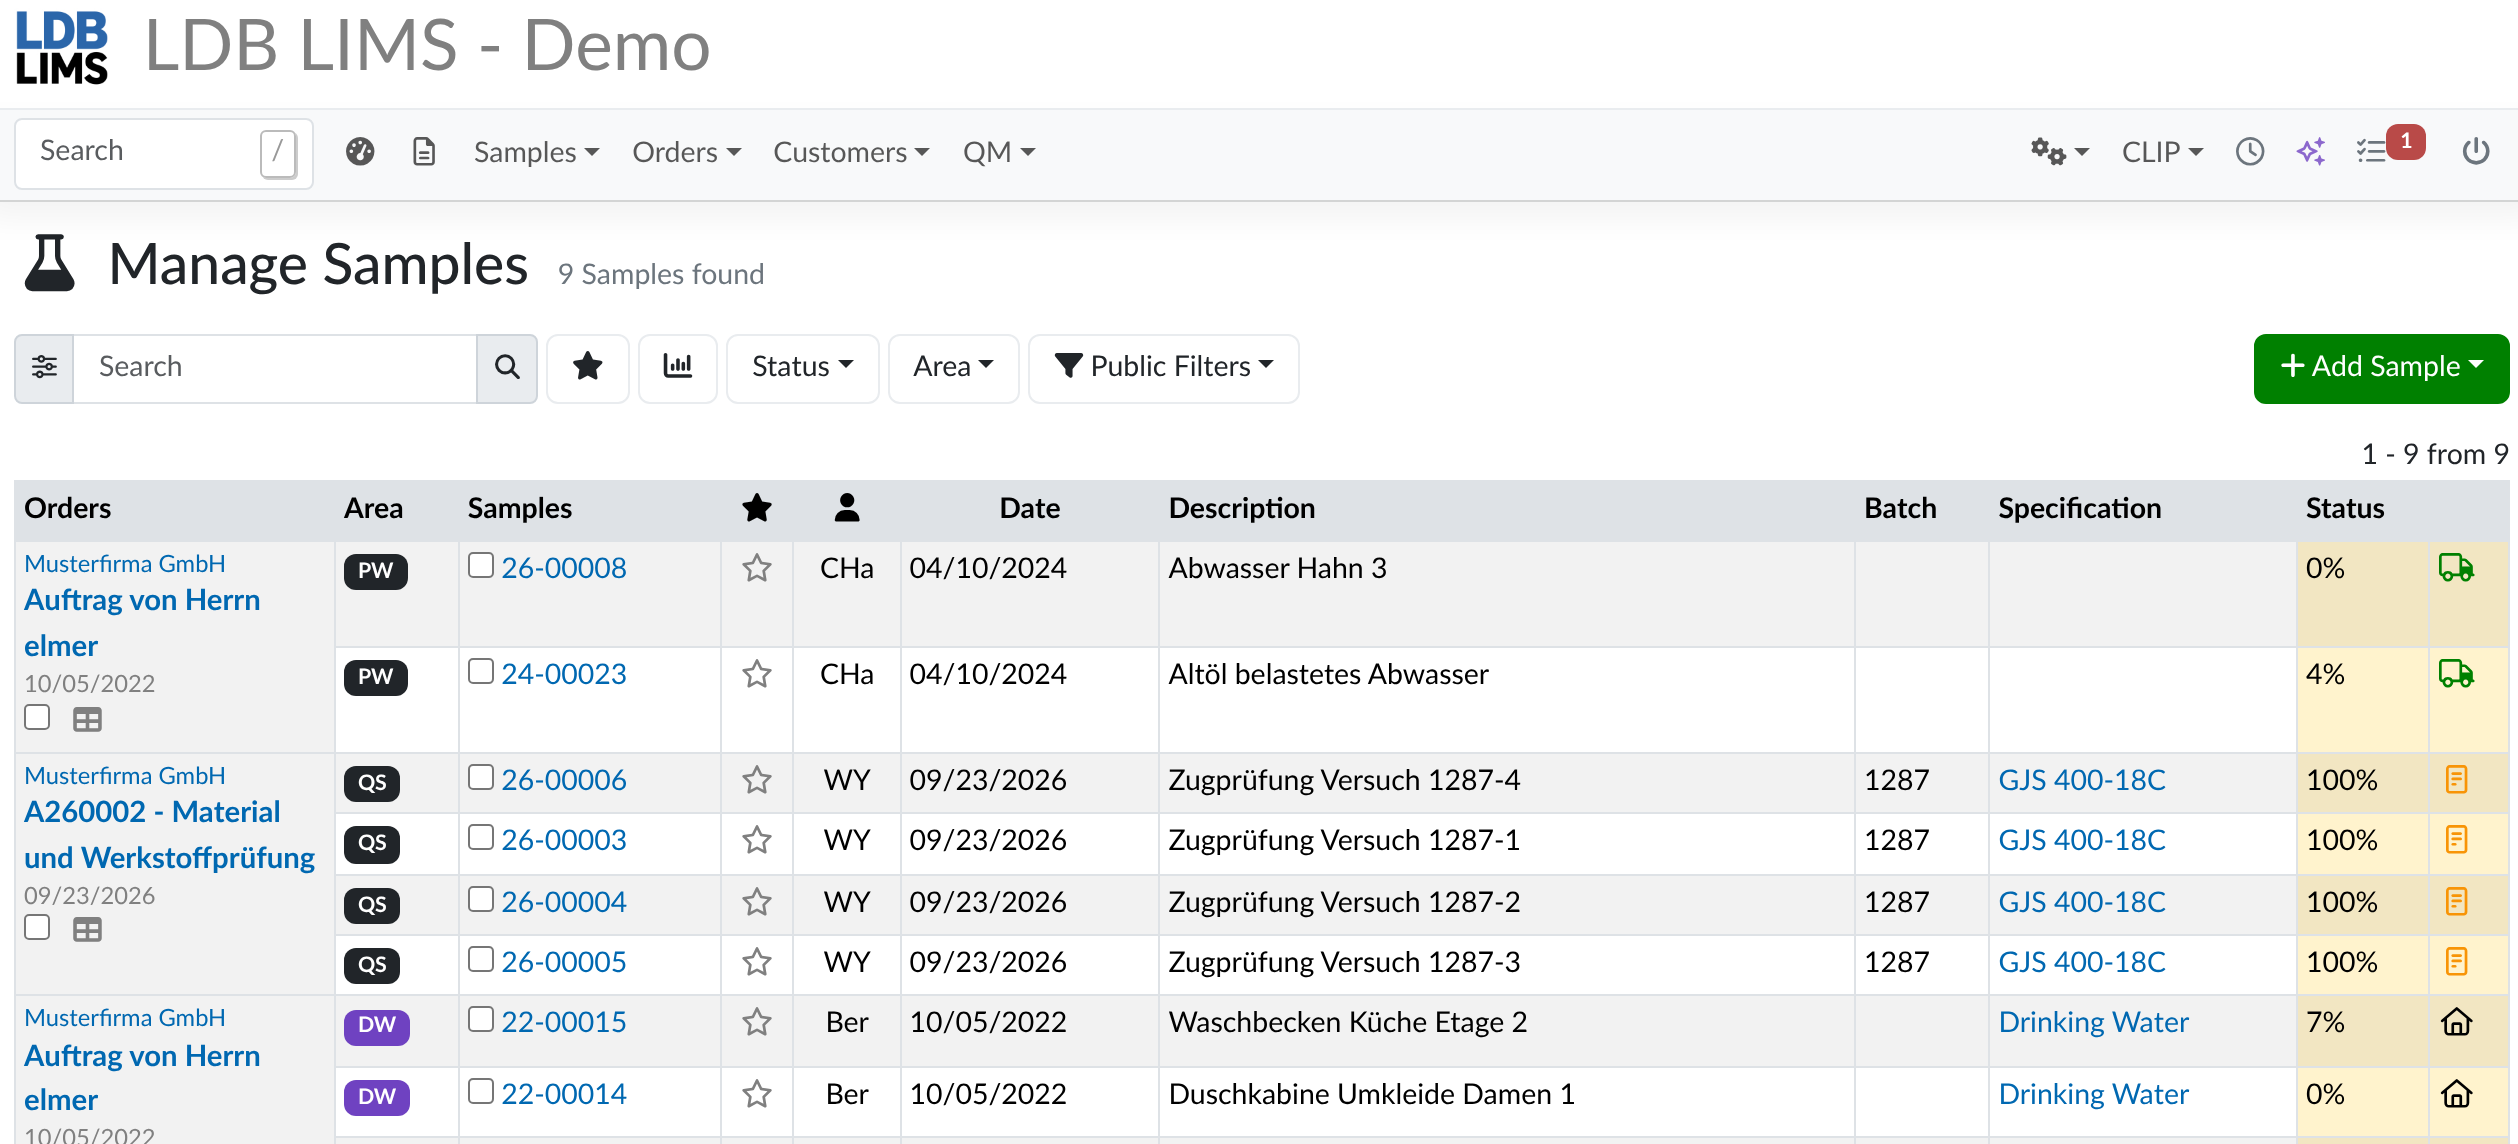Image resolution: width=2518 pixels, height=1144 pixels.
Task: Select checkbox for sample 26-00006
Action: click(x=481, y=777)
